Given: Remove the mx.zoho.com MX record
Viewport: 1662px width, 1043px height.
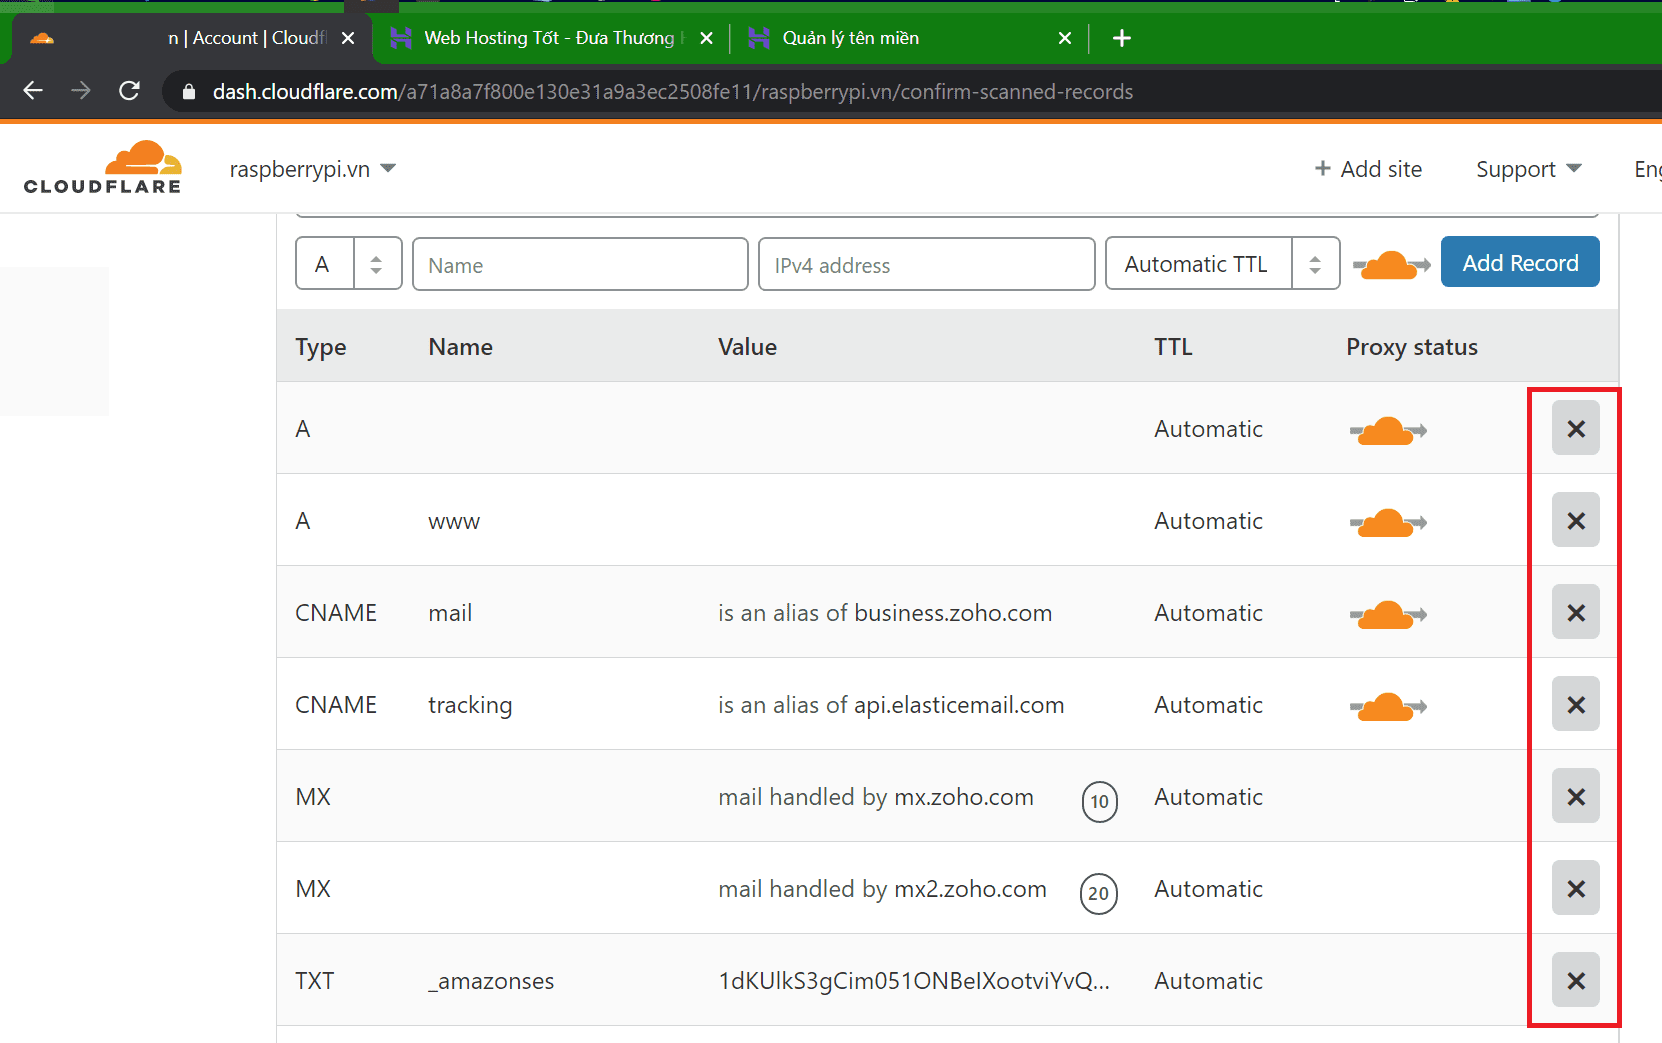Looking at the screenshot, I should 1575,796.
